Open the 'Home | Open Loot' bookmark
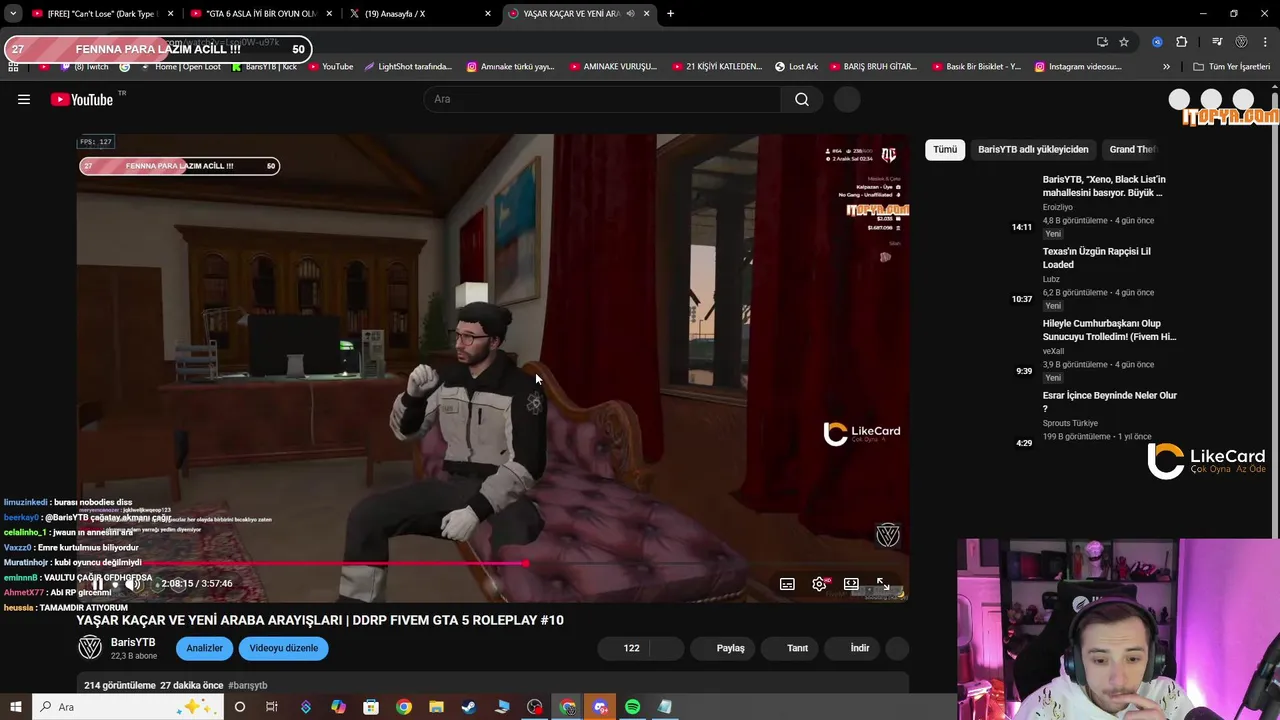Viewport: 1280px width, 720px height. click(180, 67)
